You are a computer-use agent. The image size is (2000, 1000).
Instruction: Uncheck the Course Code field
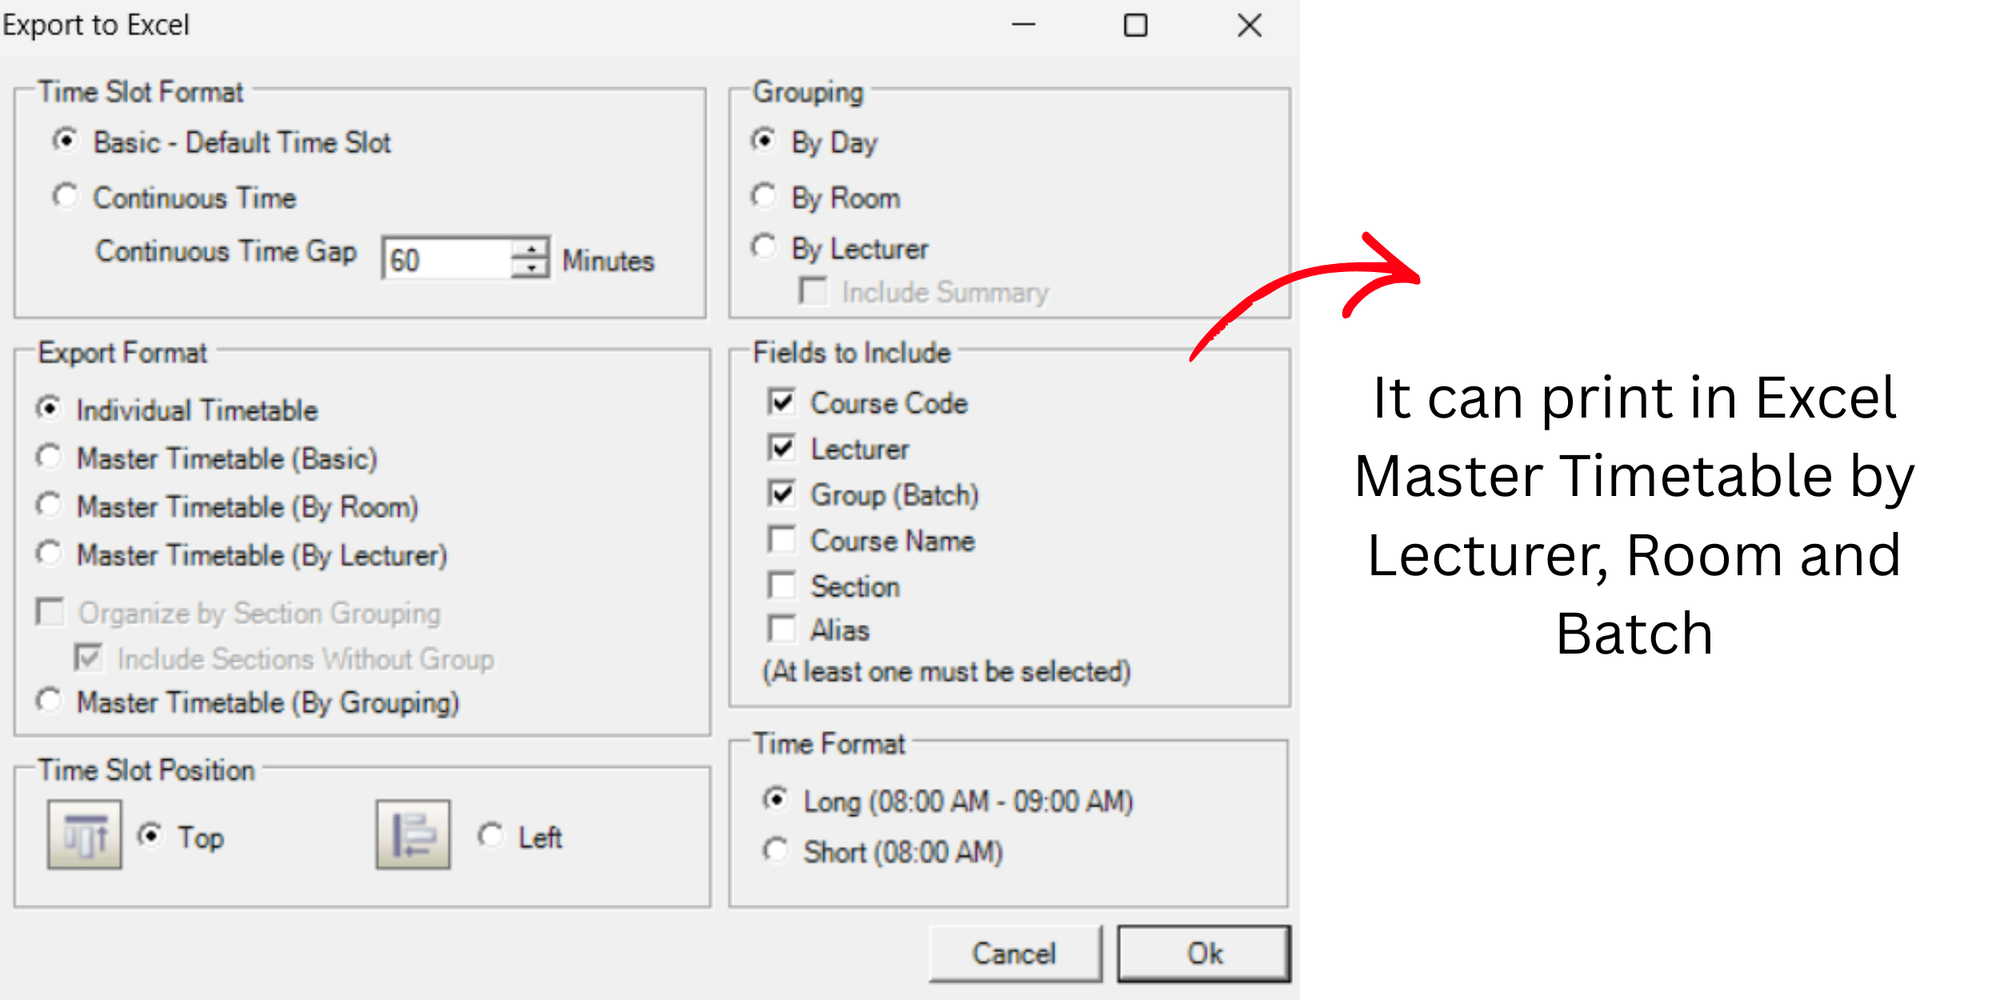point(782,402)
